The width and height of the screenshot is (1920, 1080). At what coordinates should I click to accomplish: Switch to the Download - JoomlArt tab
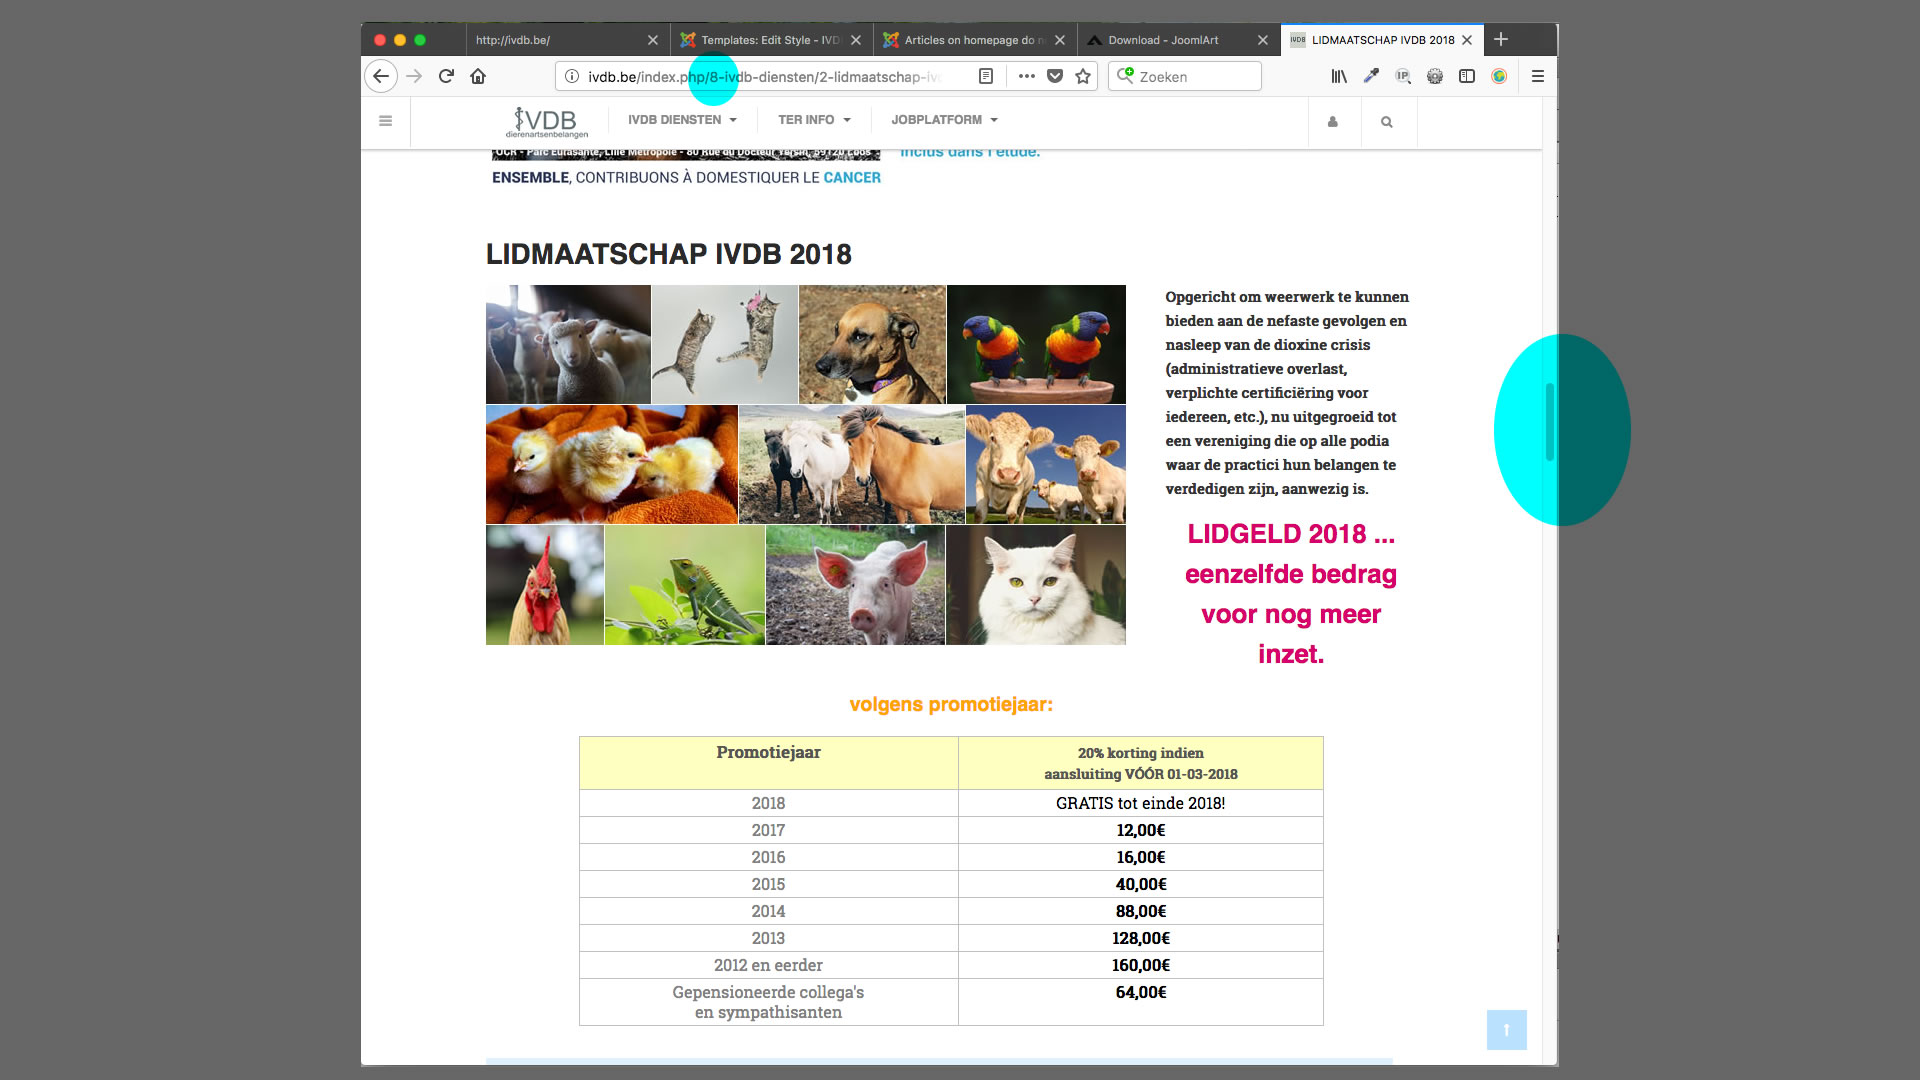click(x=1163, y=40)
